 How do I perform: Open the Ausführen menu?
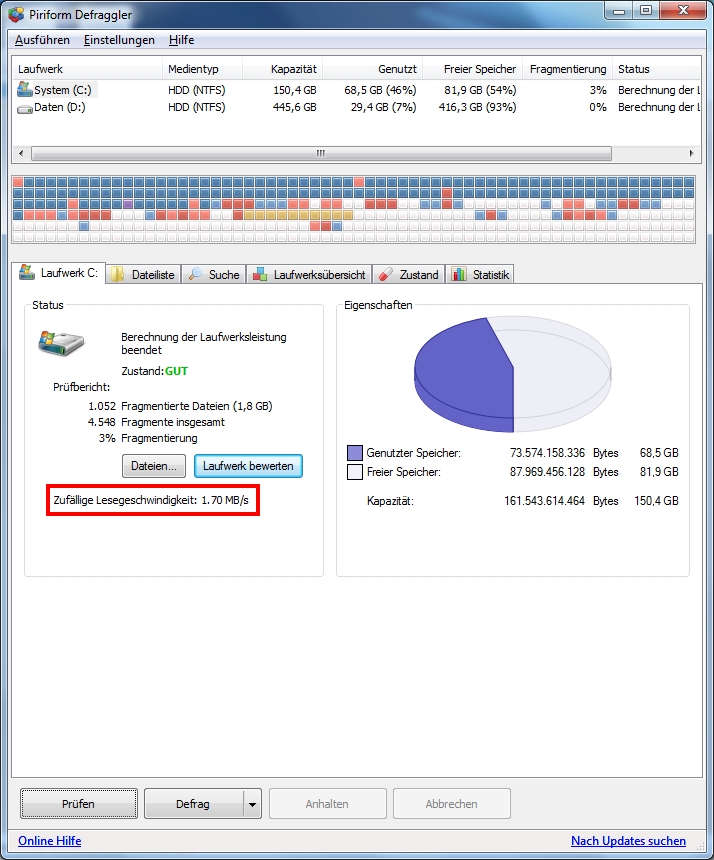coord(42,40)
